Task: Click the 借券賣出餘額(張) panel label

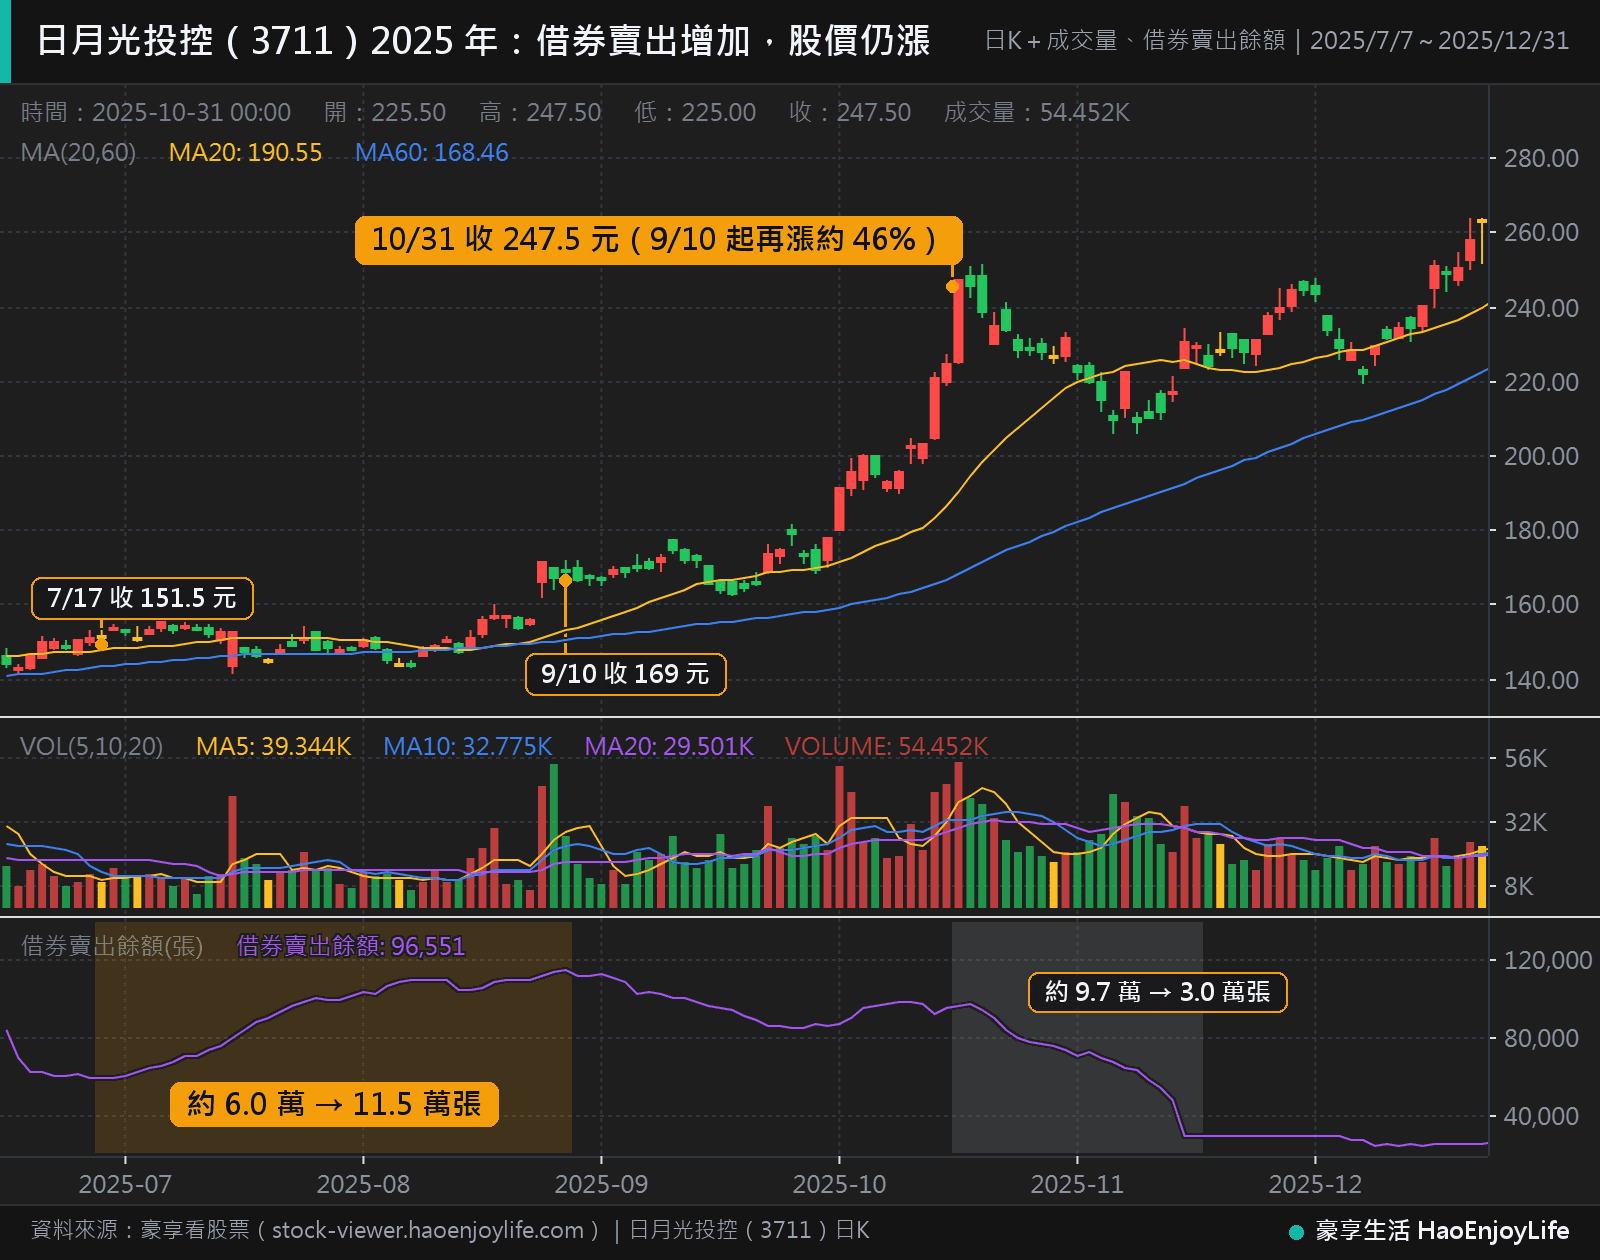Action: pyautogui.click(x=112, y=946)
